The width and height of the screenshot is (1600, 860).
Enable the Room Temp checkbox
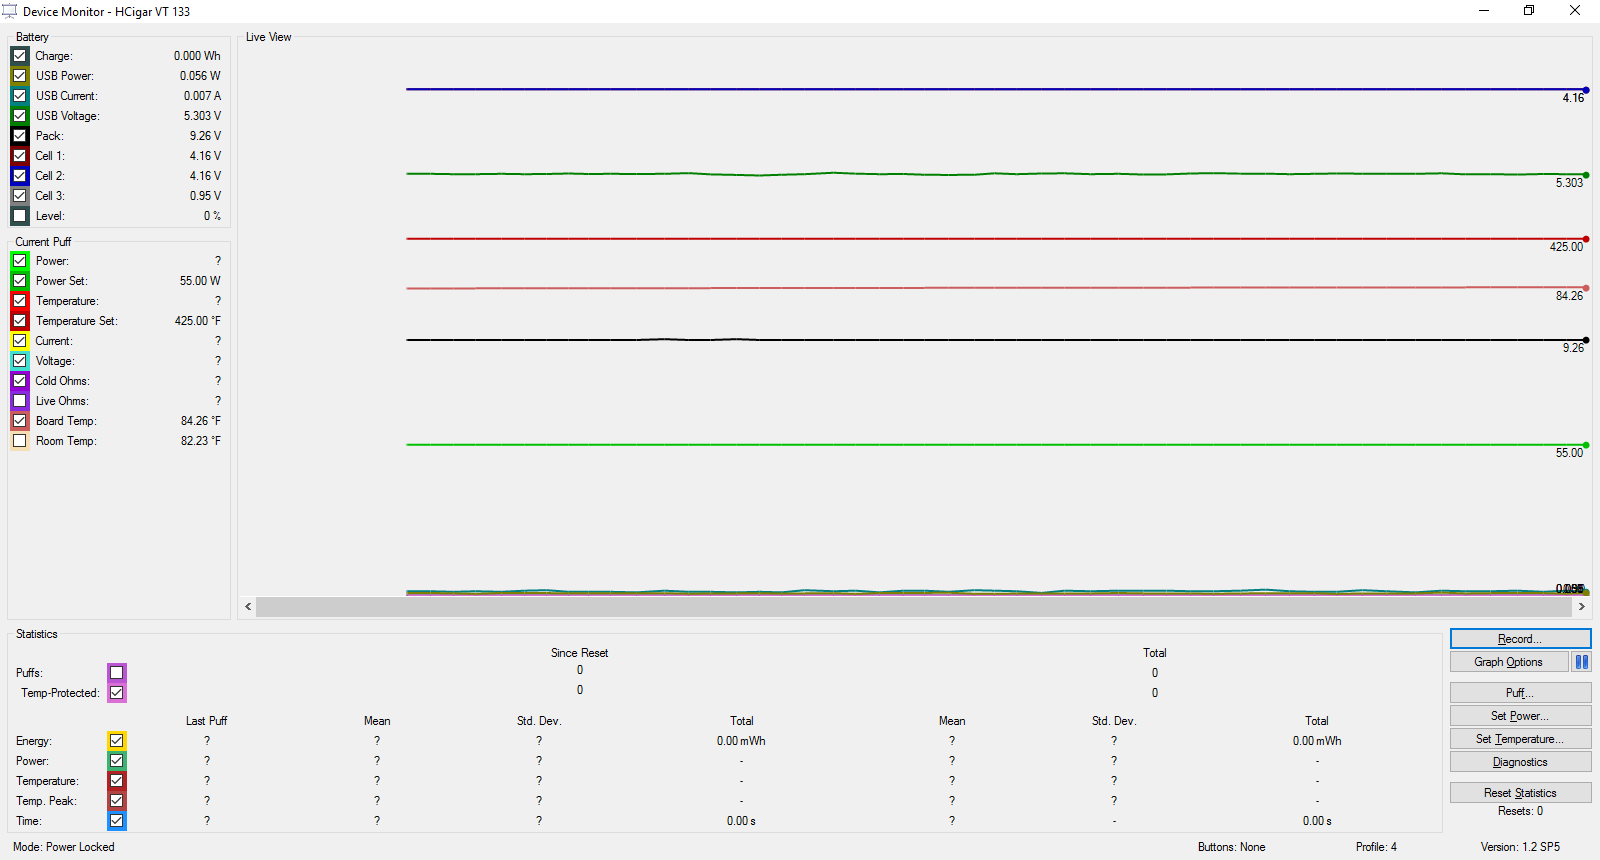tap(20, 441)
